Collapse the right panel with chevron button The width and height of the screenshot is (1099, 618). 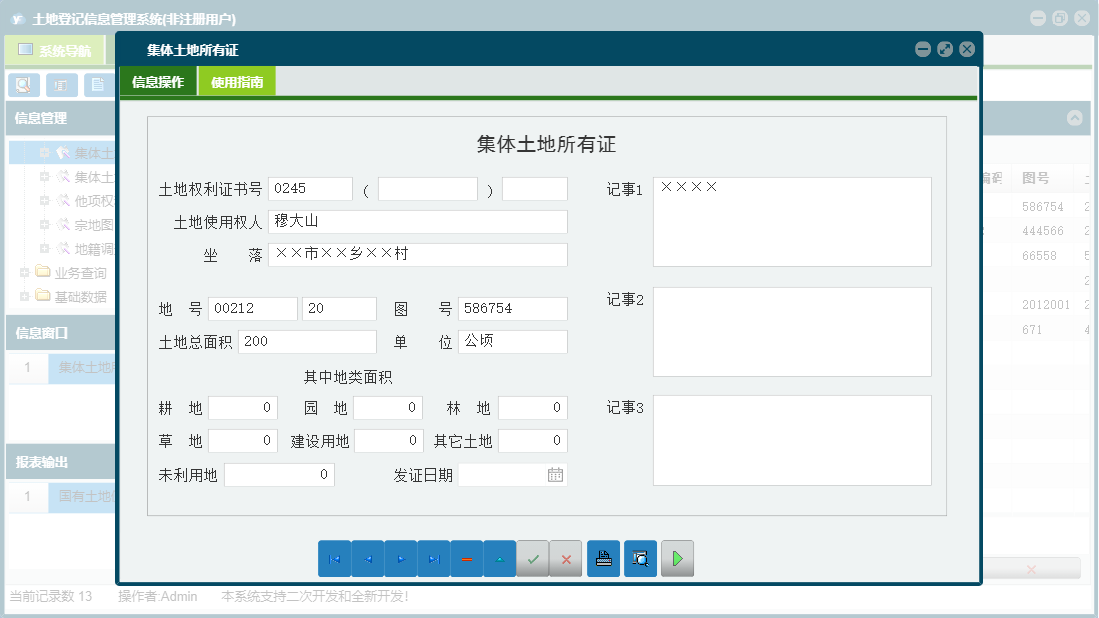tap(1074, 118)
